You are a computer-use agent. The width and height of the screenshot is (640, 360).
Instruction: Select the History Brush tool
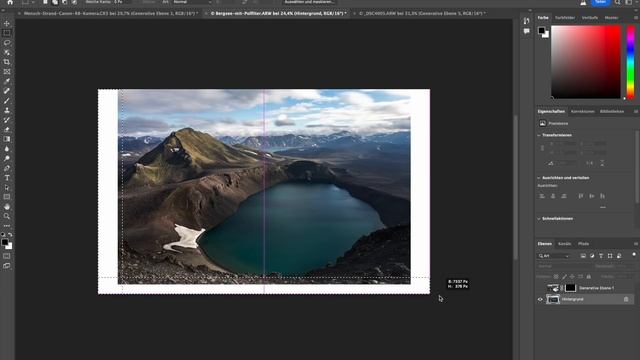coord(7,120)
